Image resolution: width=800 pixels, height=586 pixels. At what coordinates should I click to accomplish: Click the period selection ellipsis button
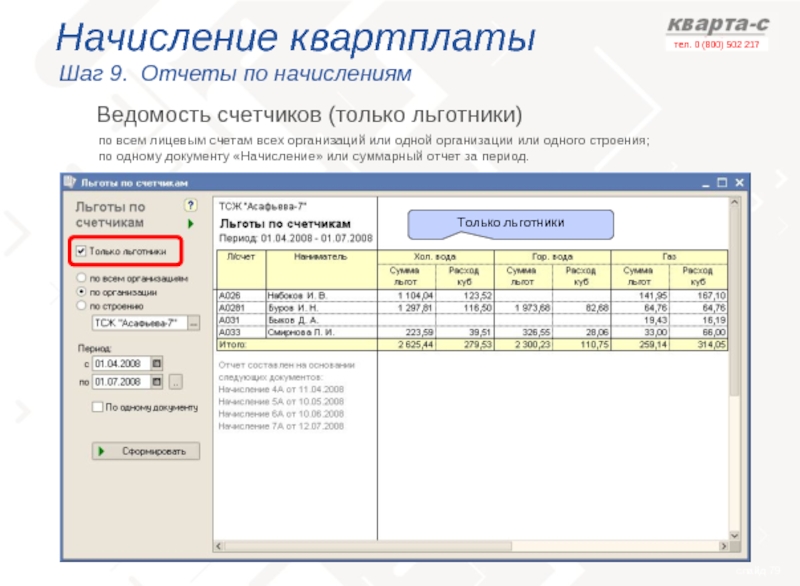(x=175, y=382)
